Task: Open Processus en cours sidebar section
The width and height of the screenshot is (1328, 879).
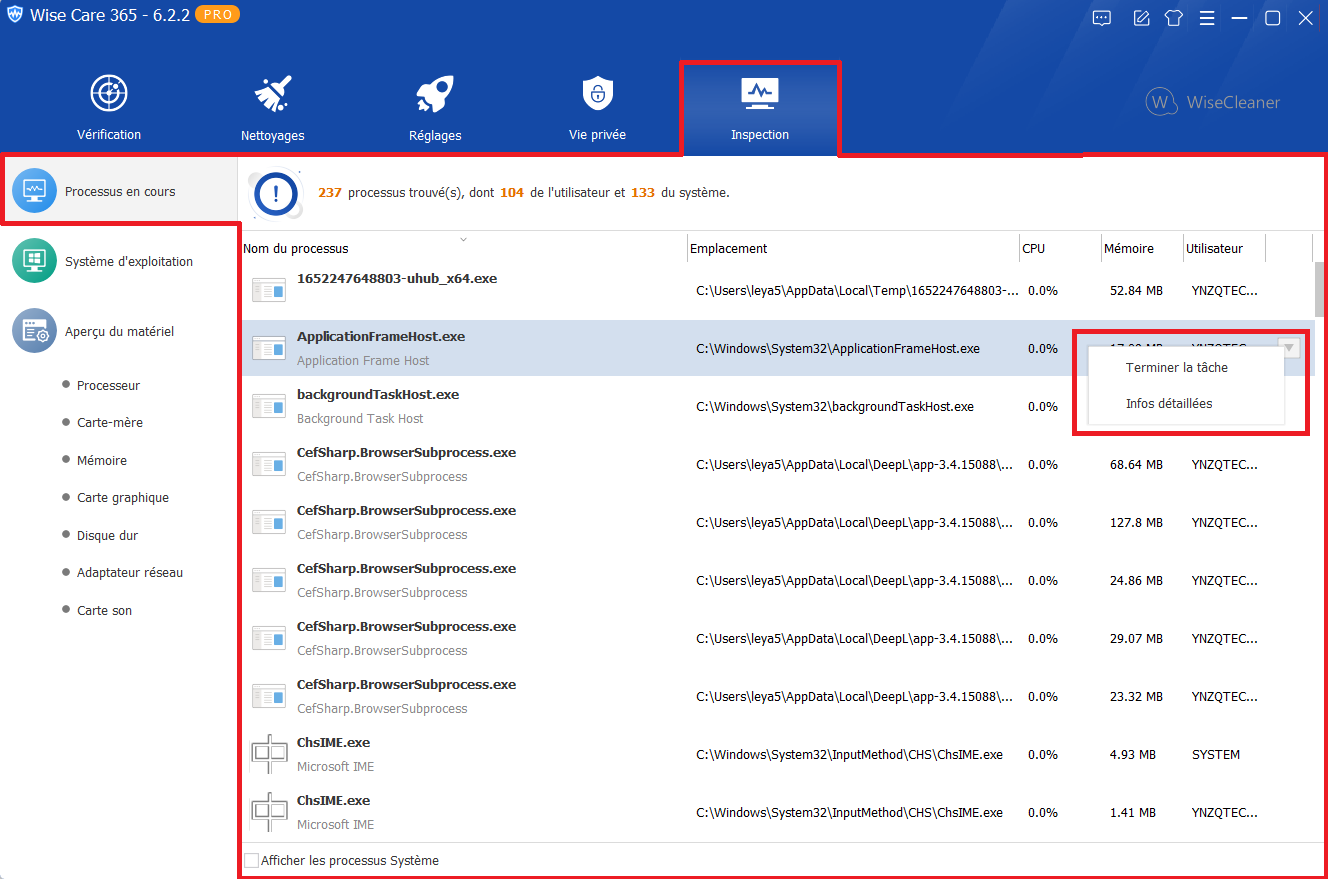Action: tap(119, 191)
